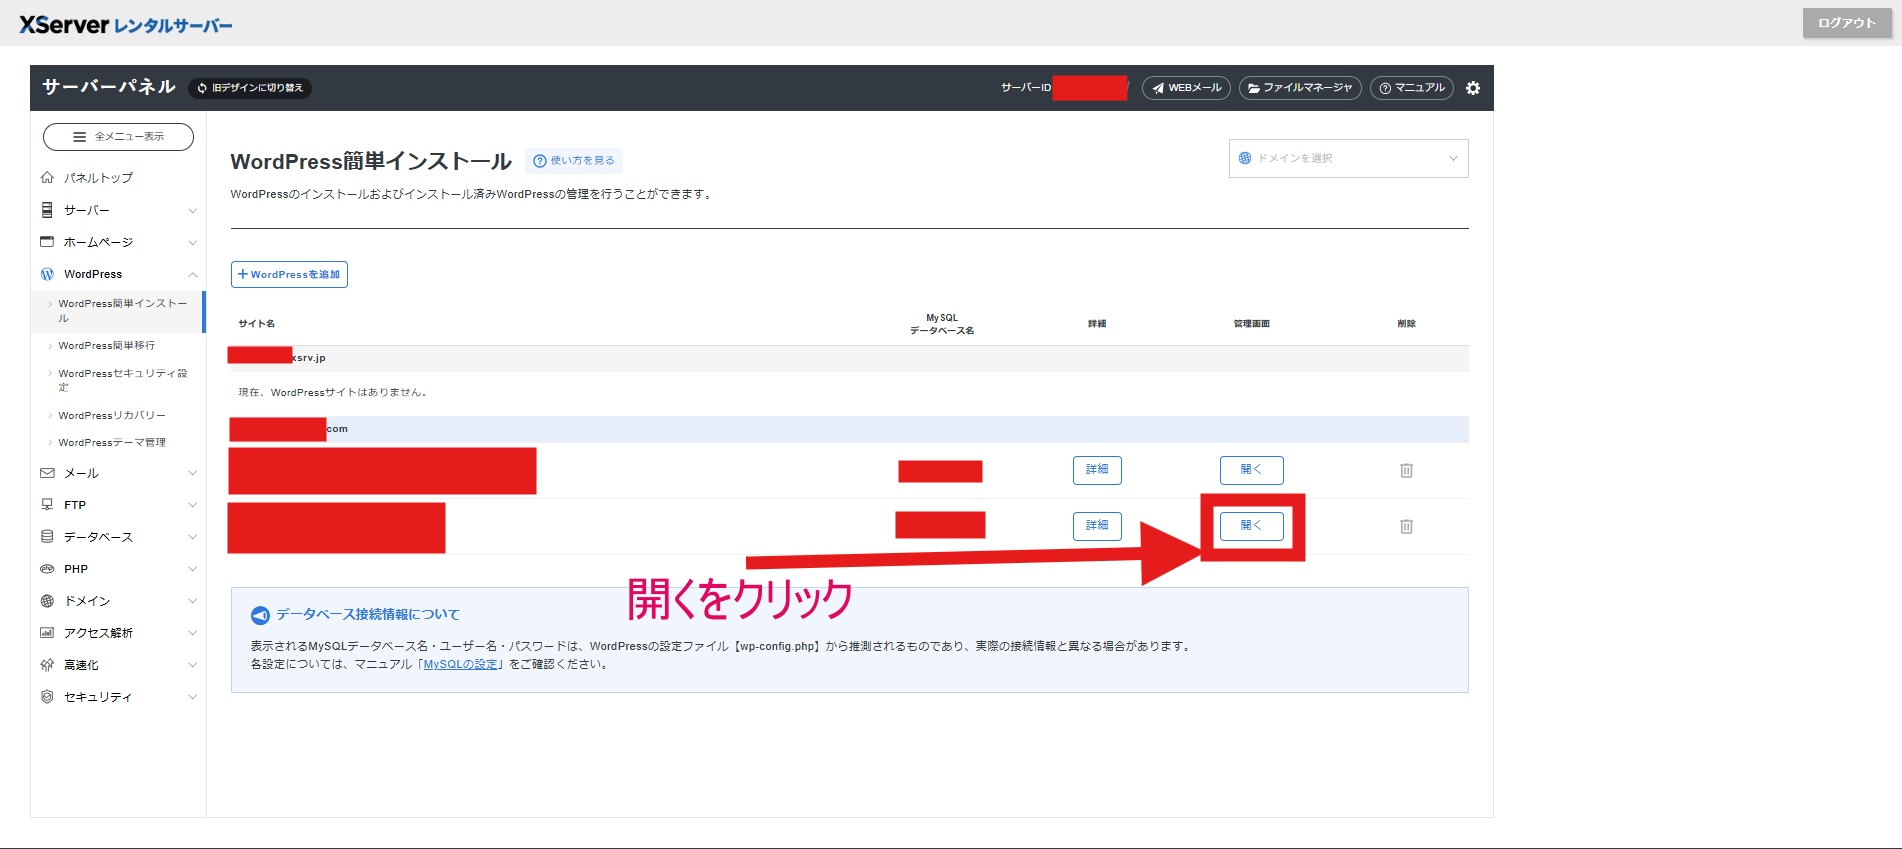Click the rocket icon beside 高速化
Viewport: 1902px width, 849px height.
tap(47, 665)
